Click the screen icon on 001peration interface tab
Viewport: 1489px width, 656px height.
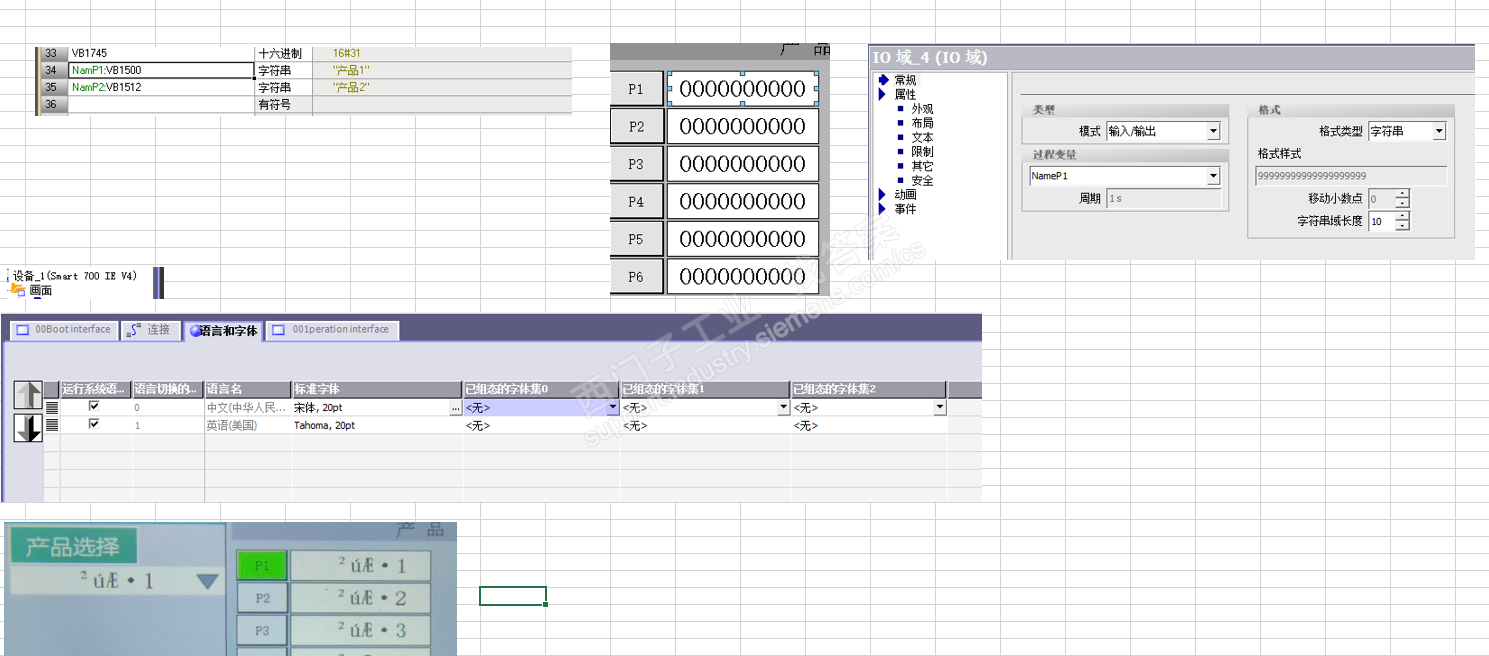pos(279,329)
